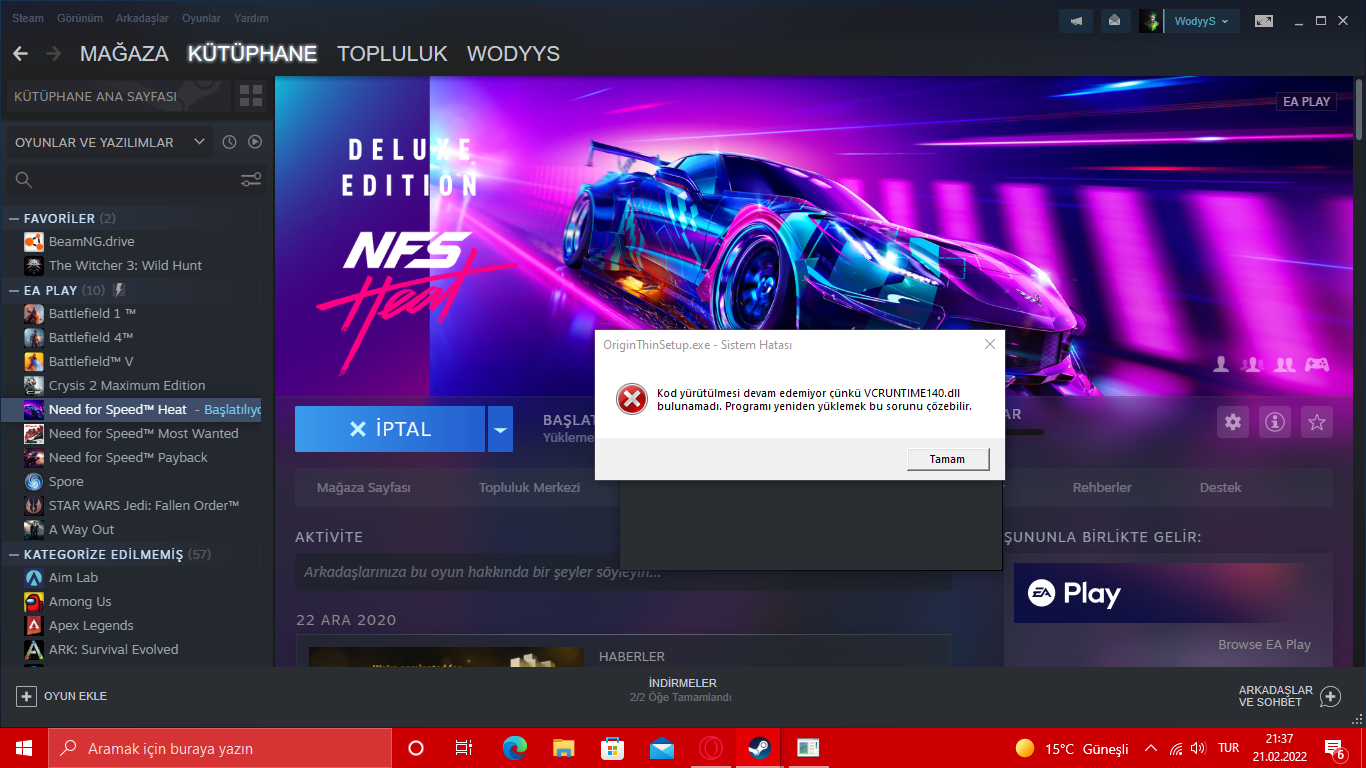The image size is (1366, 768).
Task: Collapse the EA PLAY category
Action: click(14, 290)
